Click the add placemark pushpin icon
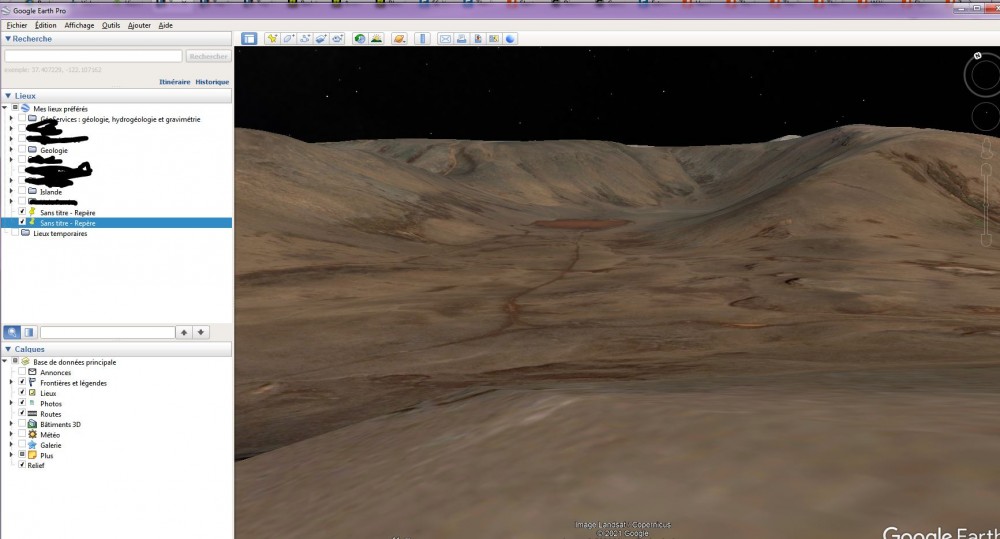Viewport: 1000px width, 539px height. [271, 39]
